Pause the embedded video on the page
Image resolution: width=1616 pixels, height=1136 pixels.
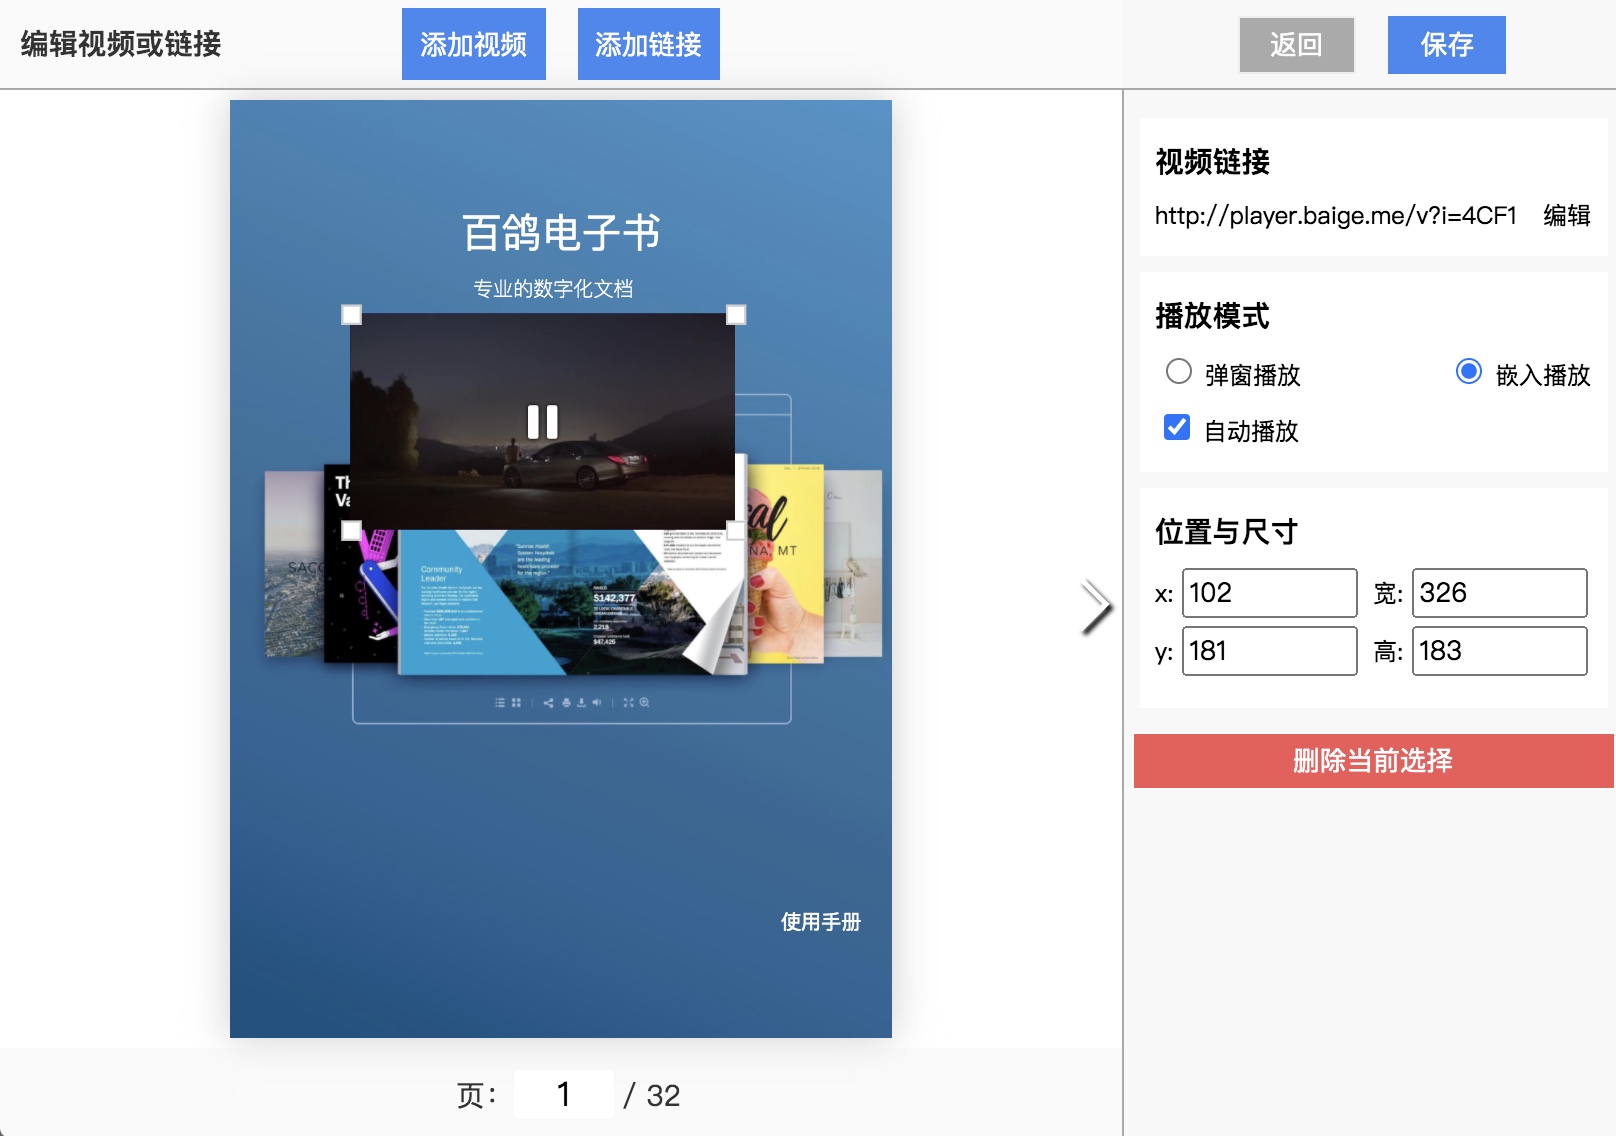point(542,422)
